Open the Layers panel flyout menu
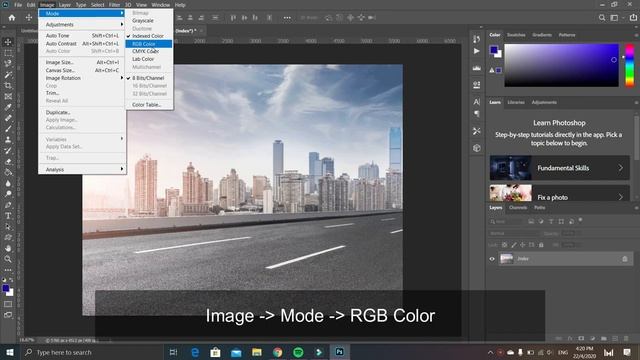The width and height of the screenshot is (640, 360). tap(636, 208)
